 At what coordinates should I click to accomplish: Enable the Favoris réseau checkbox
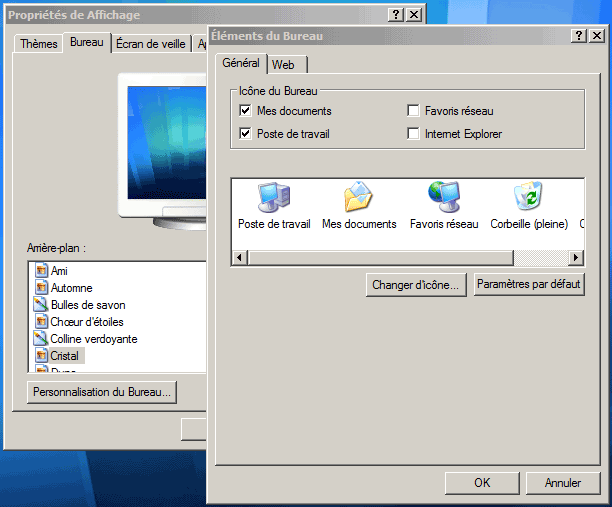coord(413,110)
